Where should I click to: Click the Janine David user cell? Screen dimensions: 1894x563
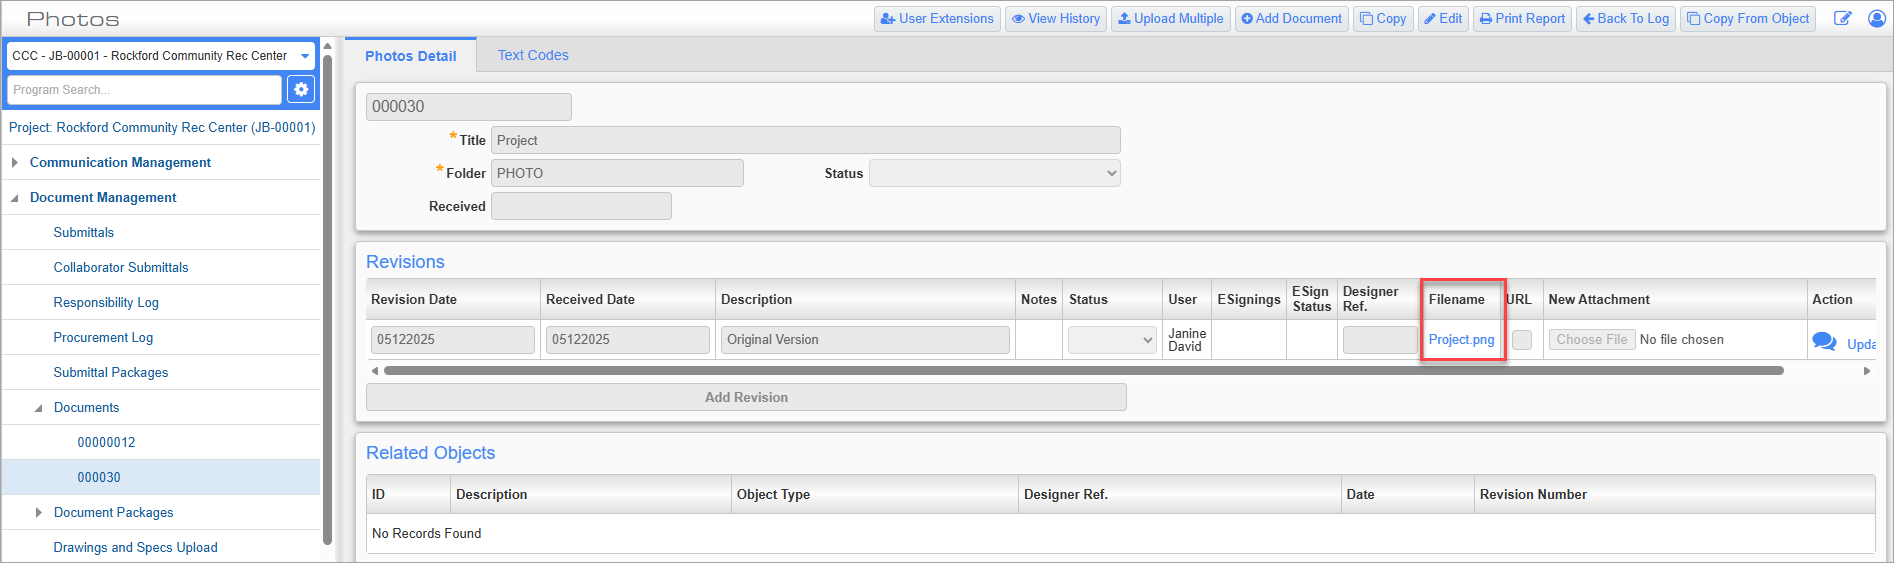[1187, 340]
